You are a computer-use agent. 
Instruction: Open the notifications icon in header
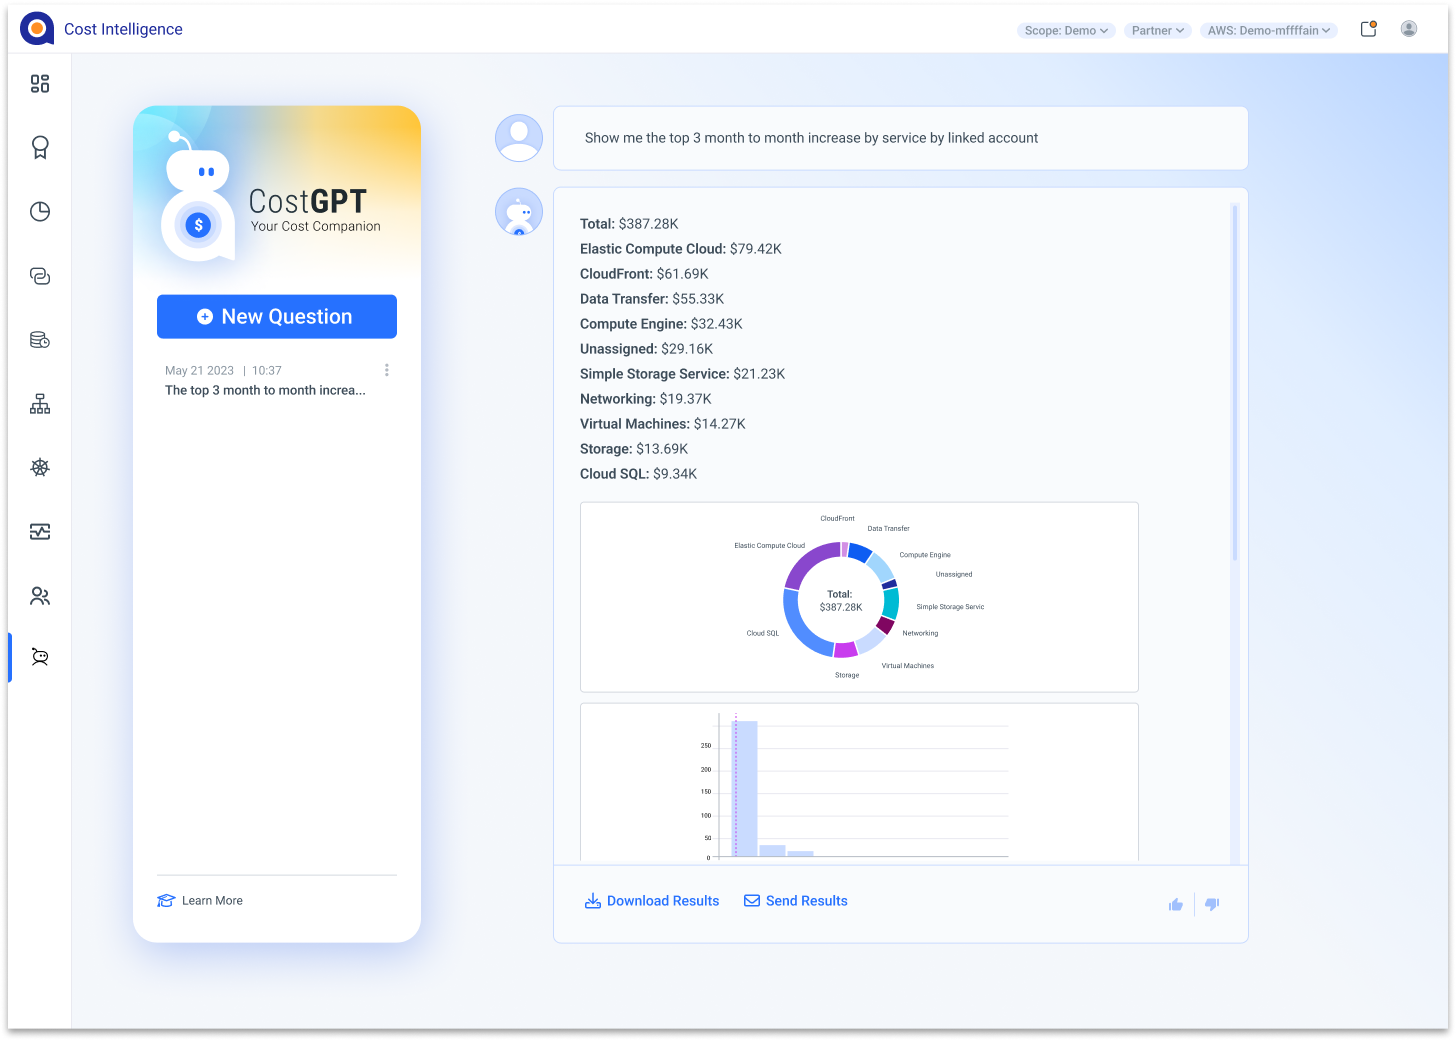point(1369,29)
